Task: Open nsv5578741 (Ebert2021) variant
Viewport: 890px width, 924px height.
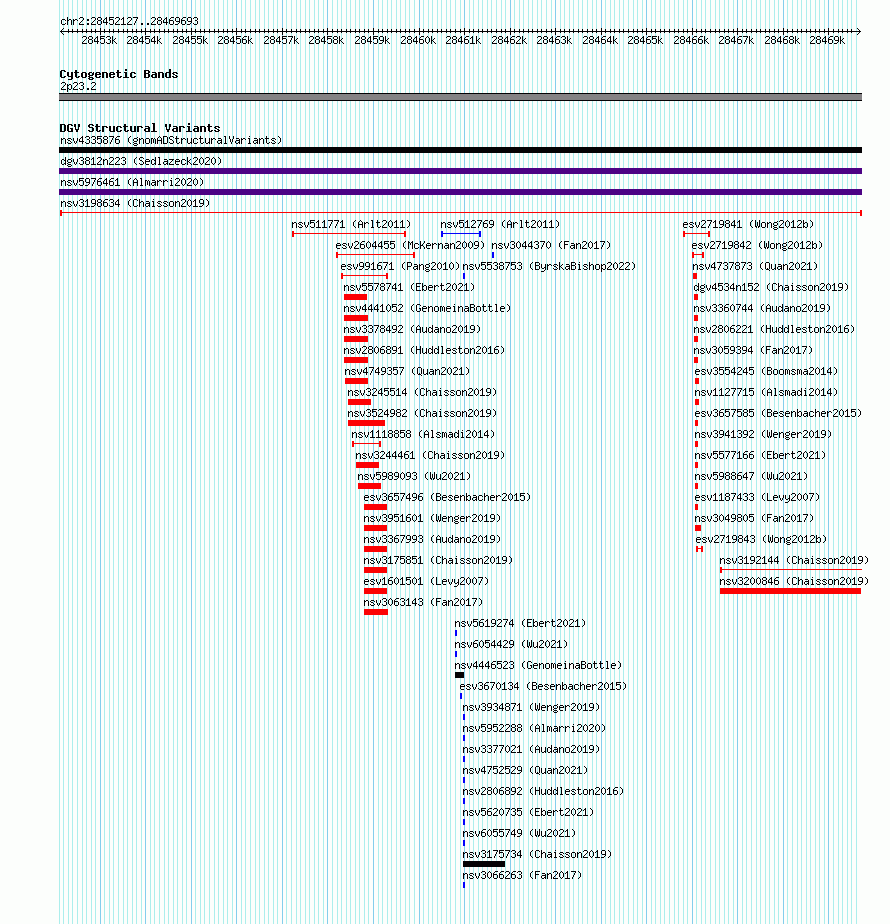Action: (409, 288)
